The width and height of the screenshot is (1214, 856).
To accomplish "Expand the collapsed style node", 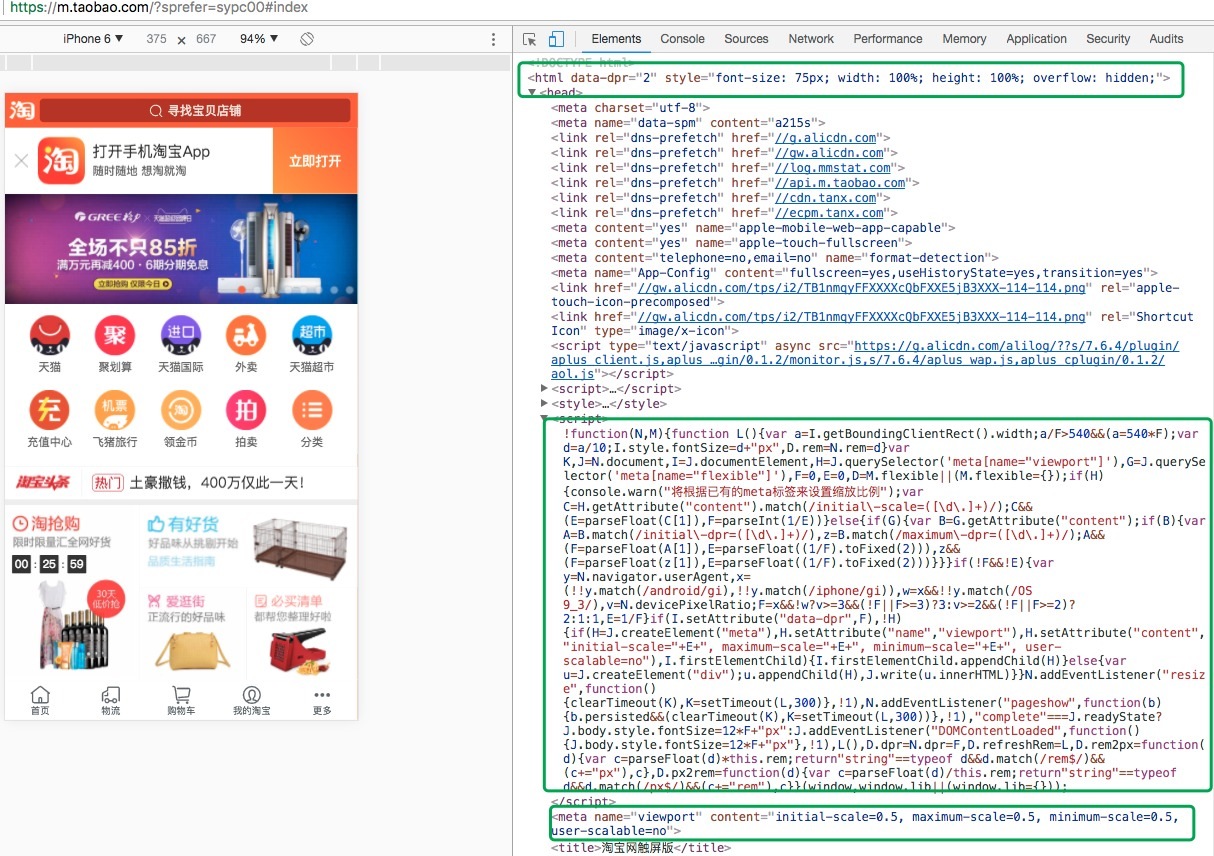I will (x=544, y=403).
